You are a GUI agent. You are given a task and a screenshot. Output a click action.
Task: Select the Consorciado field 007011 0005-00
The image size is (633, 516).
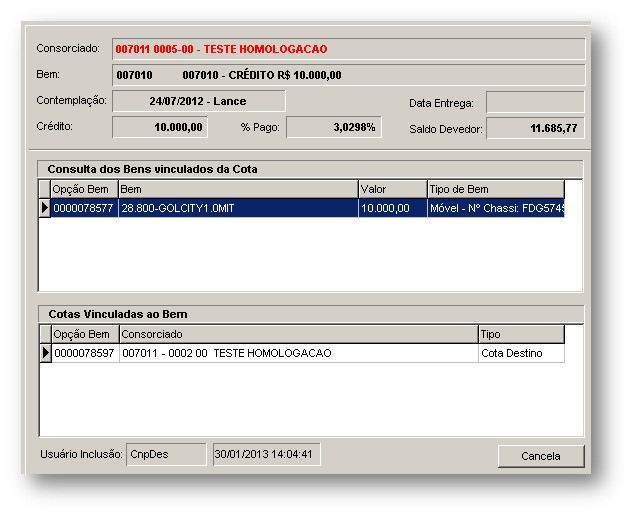349,49
